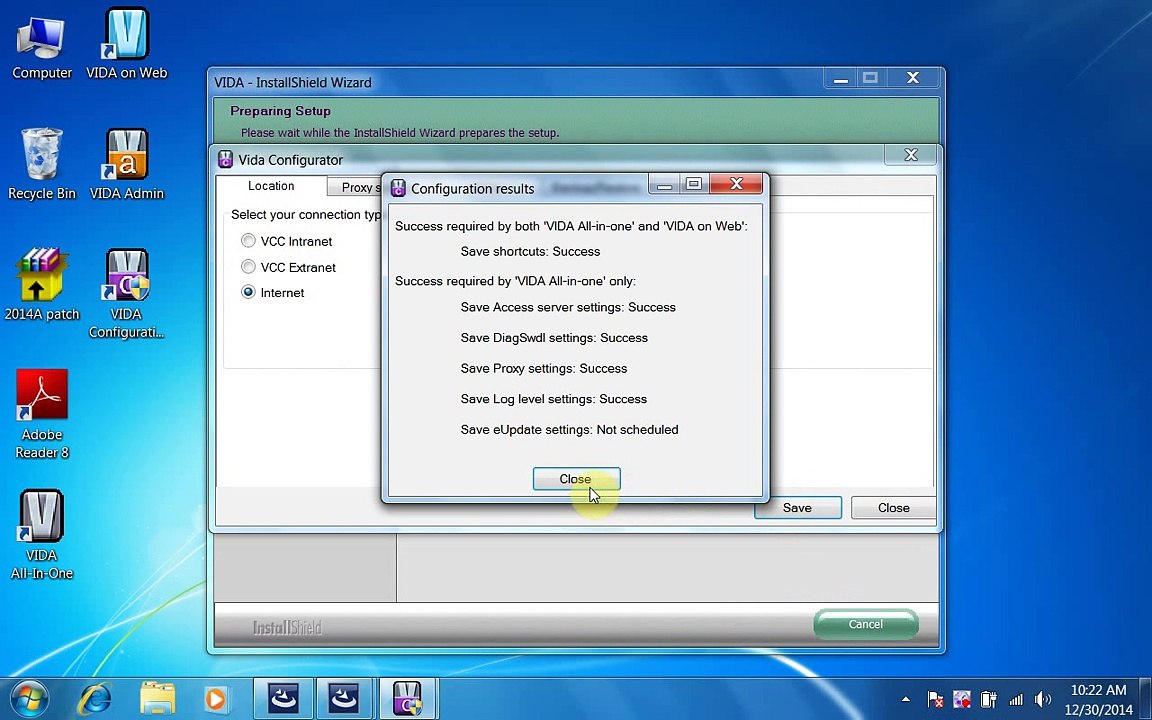
Task: Click Close button in Vida Configurator window
Action: pyautogui.click(x=893, y=508)
